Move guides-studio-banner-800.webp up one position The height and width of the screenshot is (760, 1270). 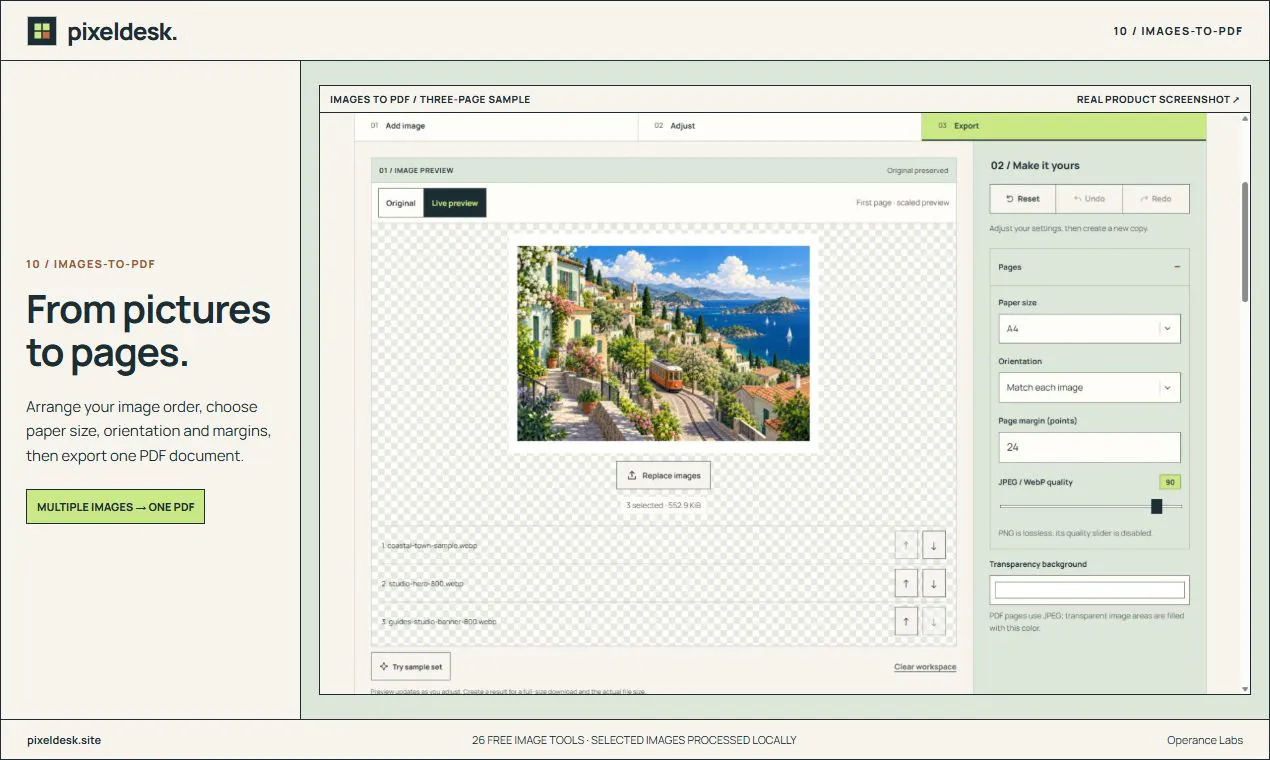pos(905,621)
